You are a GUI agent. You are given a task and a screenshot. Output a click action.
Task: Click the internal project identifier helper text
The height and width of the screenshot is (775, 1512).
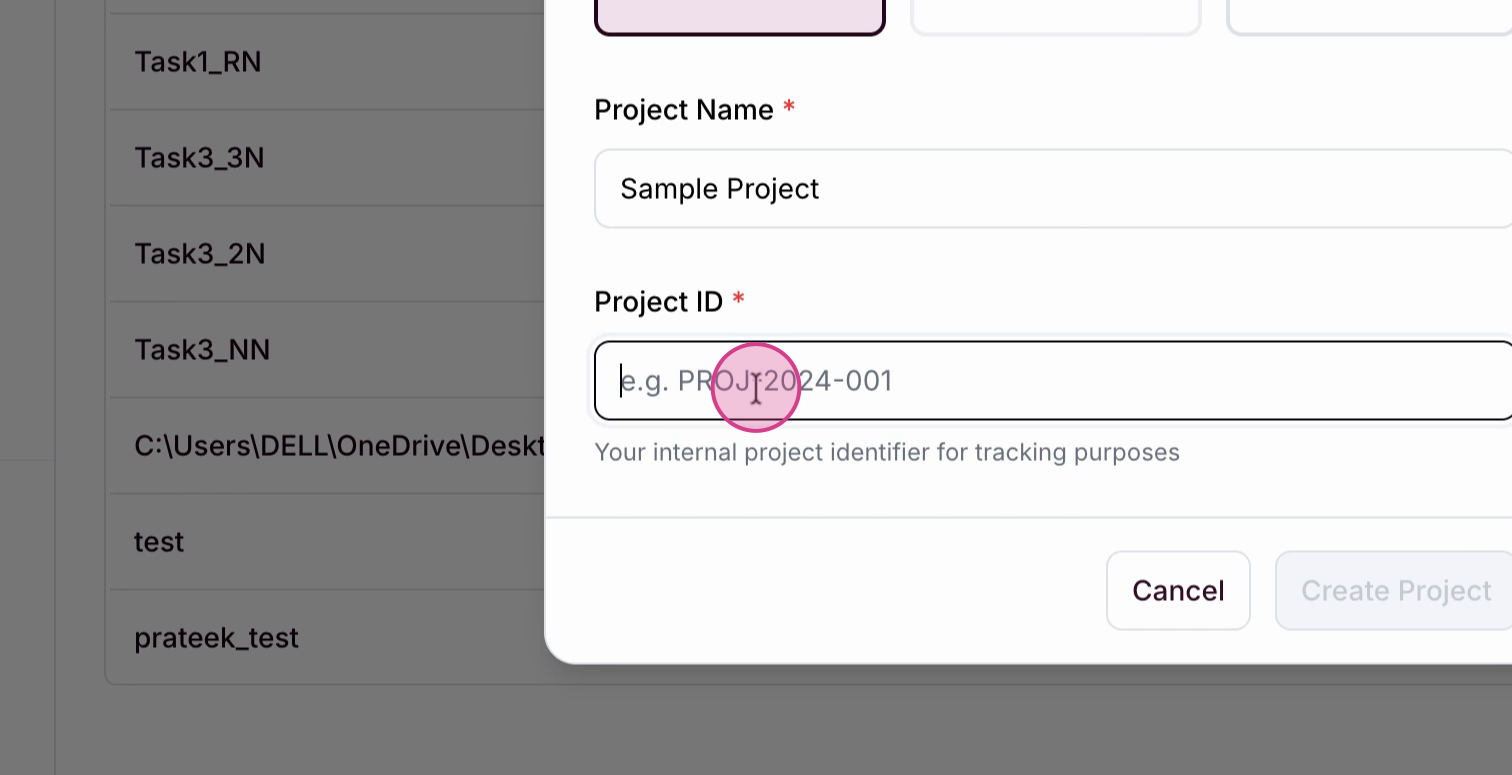coord(886,453)
